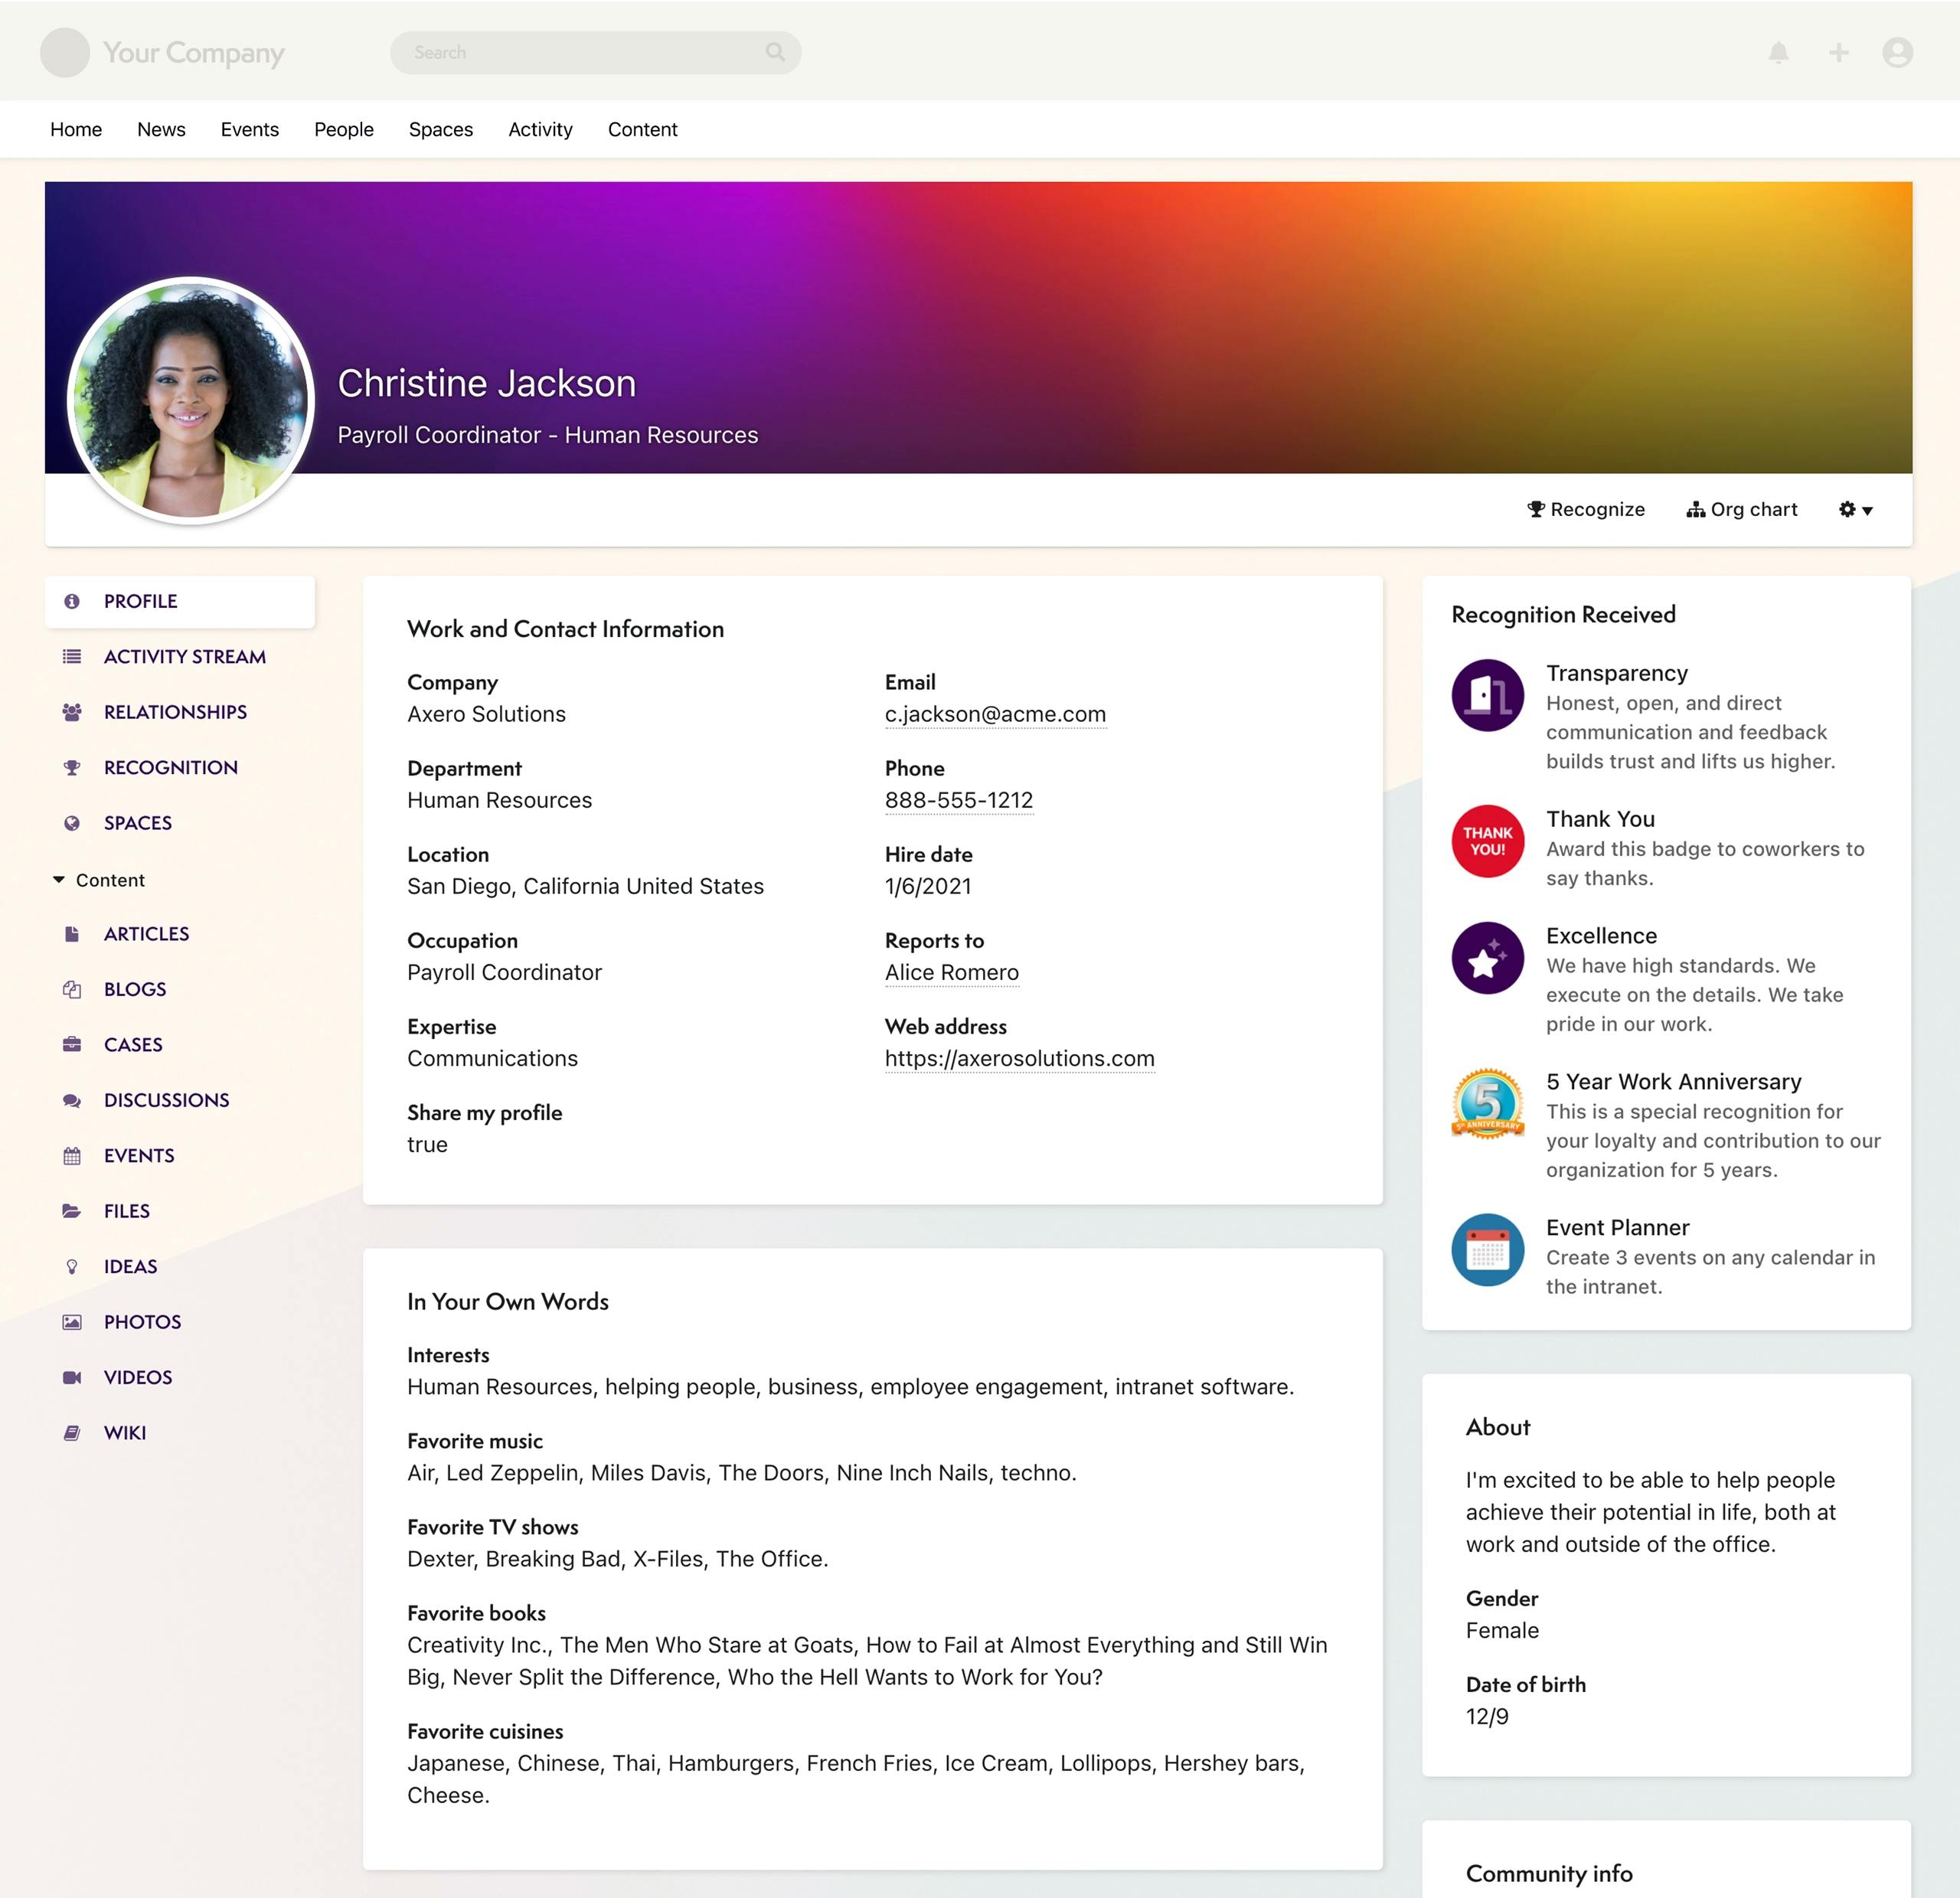Screen dimensions: 1960x1898
Task: Click the notification bell icon
Action: tap(1778, 52)
